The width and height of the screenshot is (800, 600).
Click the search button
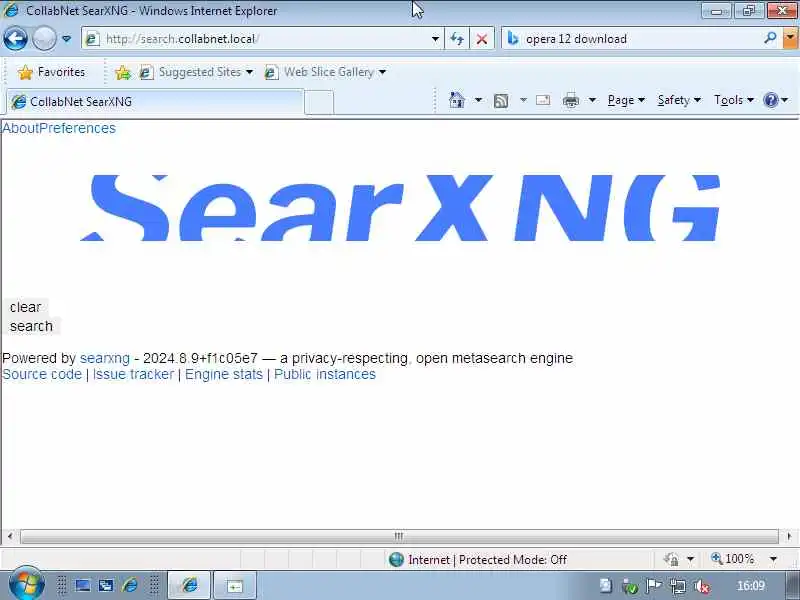click(31, 326)
